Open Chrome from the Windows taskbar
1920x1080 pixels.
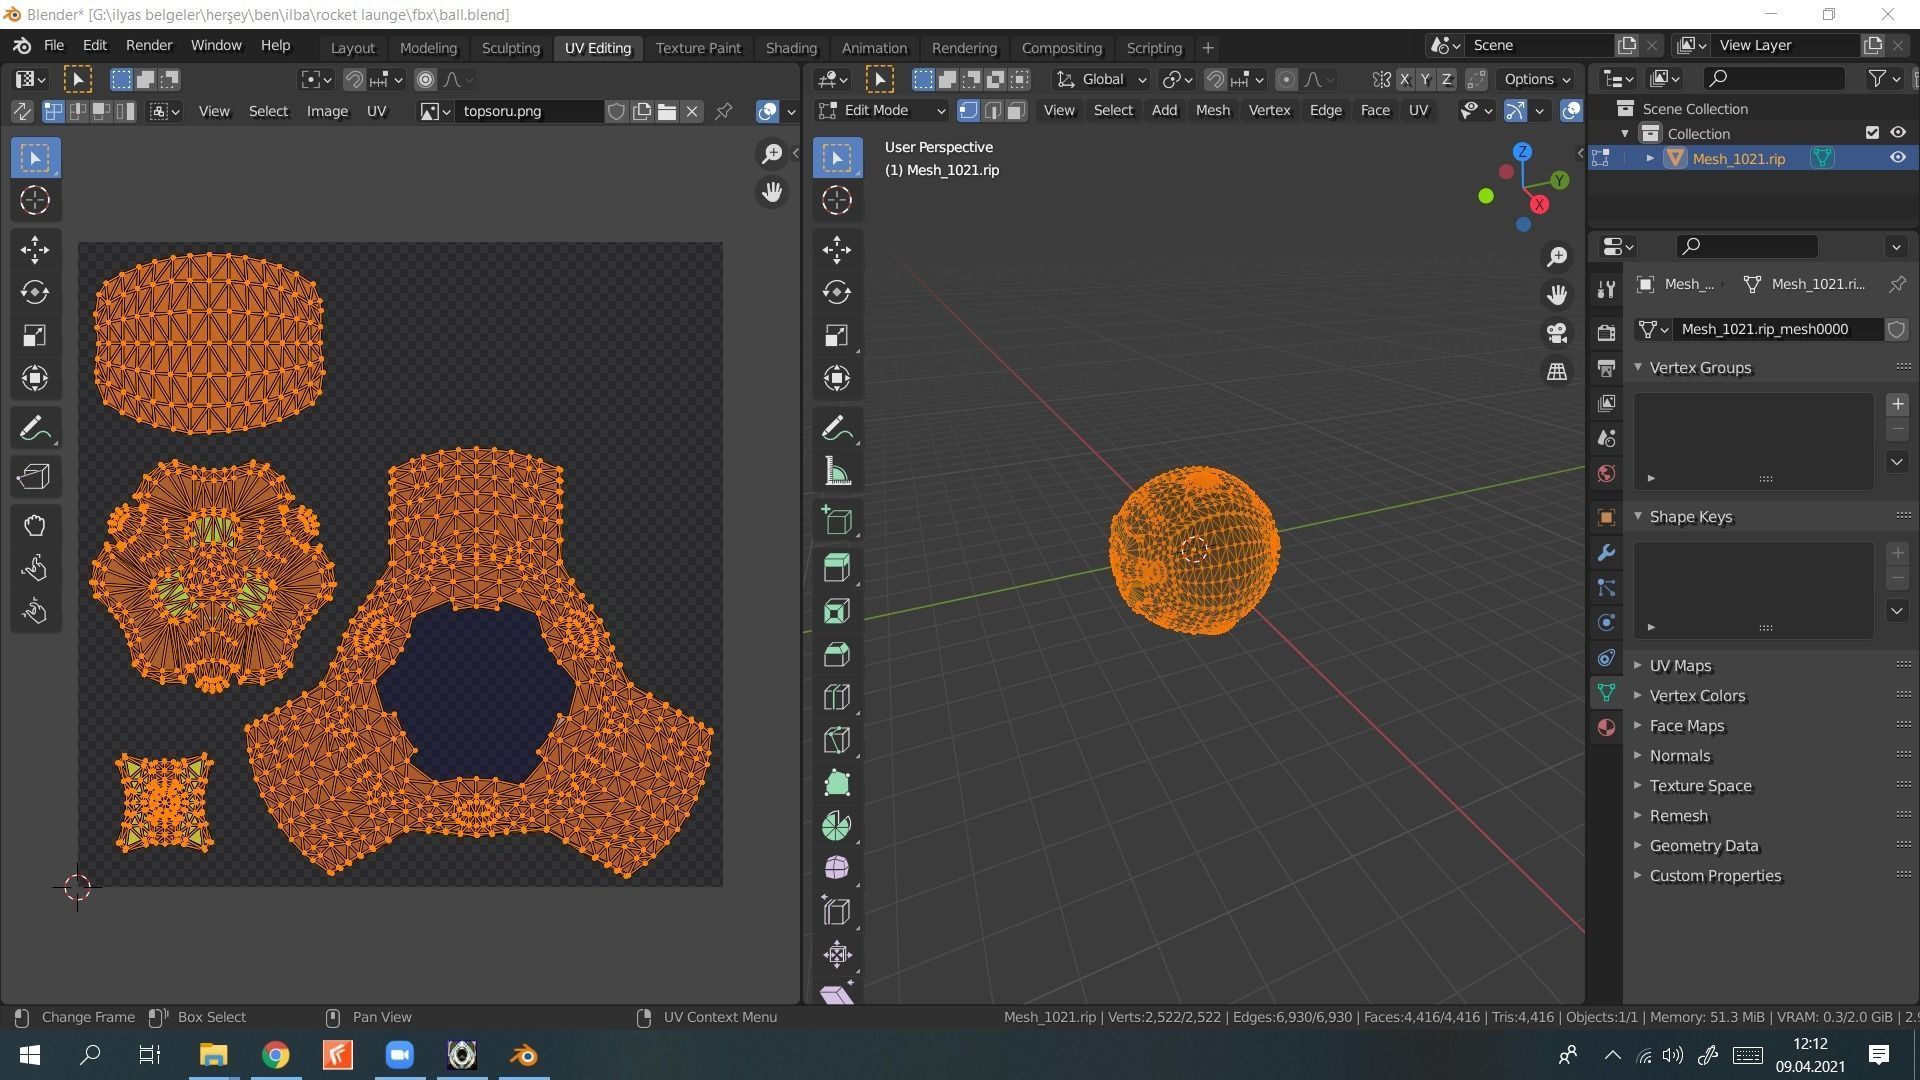coord(276,1055)
